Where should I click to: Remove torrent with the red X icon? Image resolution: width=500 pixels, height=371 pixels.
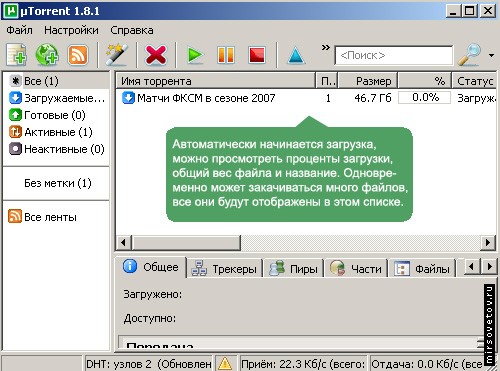click(156, 55)
